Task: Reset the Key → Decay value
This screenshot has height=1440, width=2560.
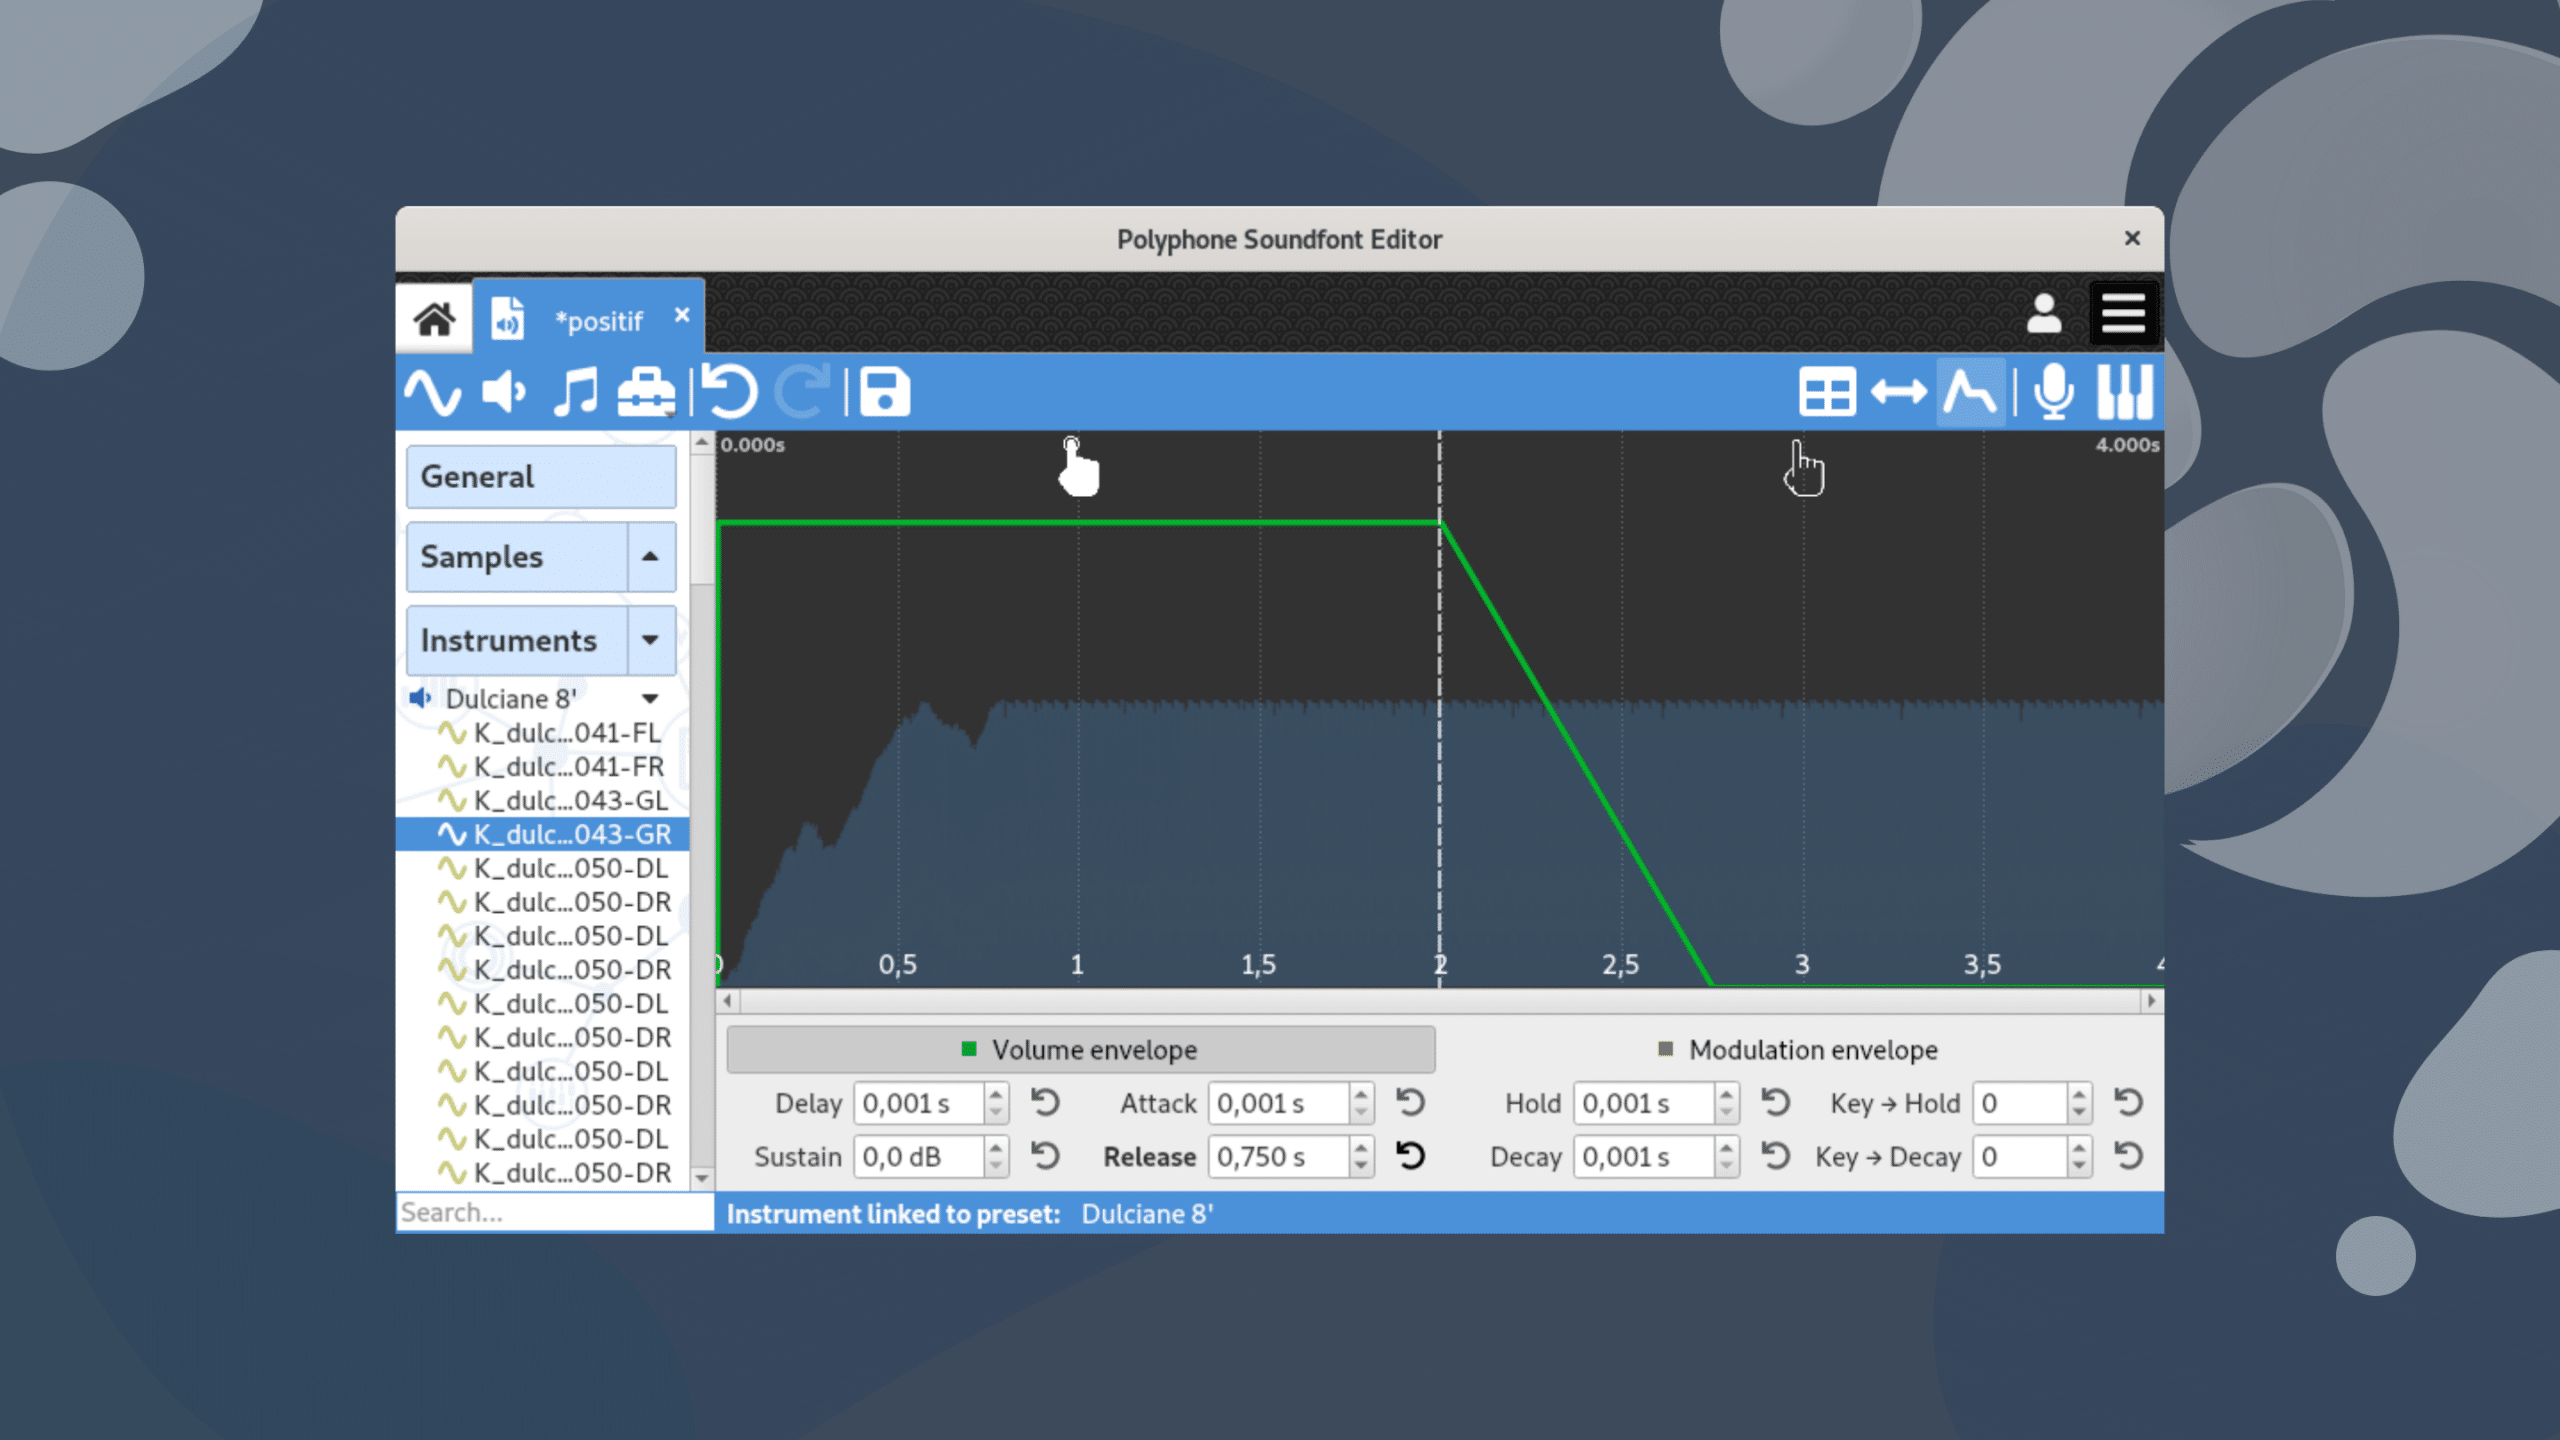Action: click(x=2129, y=1156)
